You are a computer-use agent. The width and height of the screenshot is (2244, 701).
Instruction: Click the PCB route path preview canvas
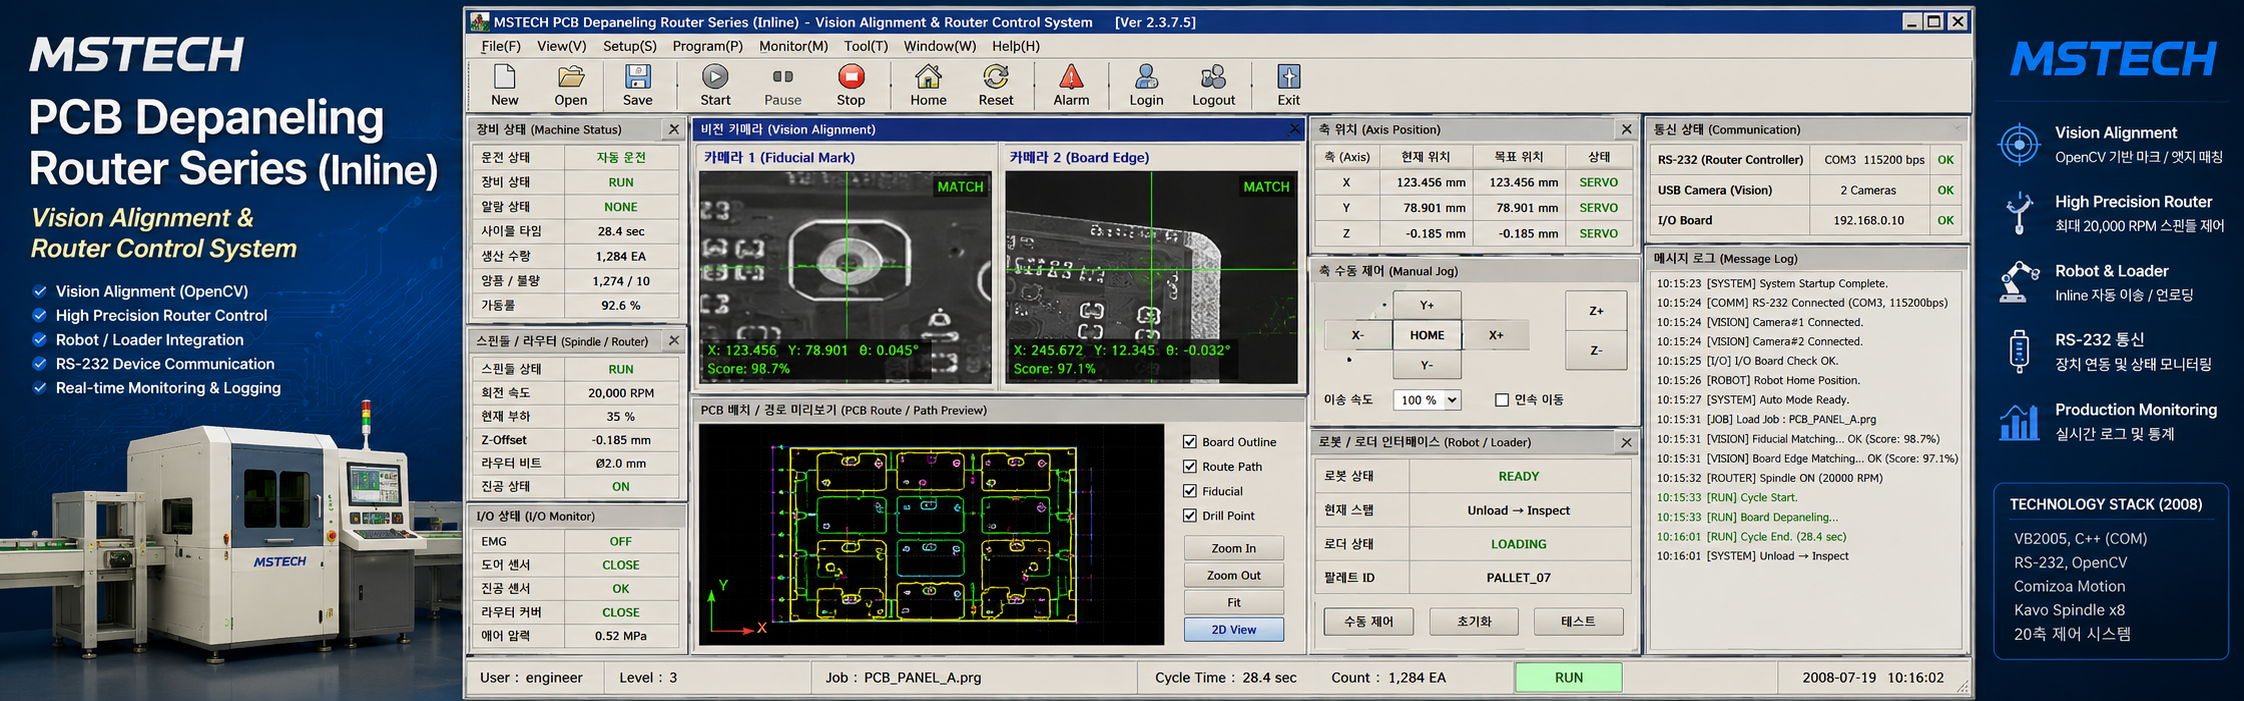click(931, 534)
